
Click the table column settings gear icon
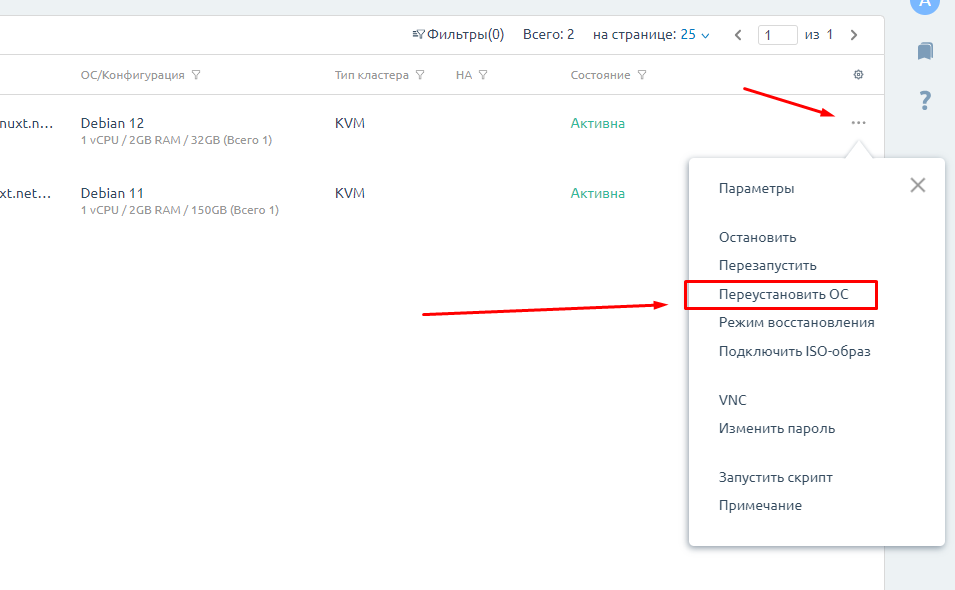pyautogui.click(x=858, y=75)
